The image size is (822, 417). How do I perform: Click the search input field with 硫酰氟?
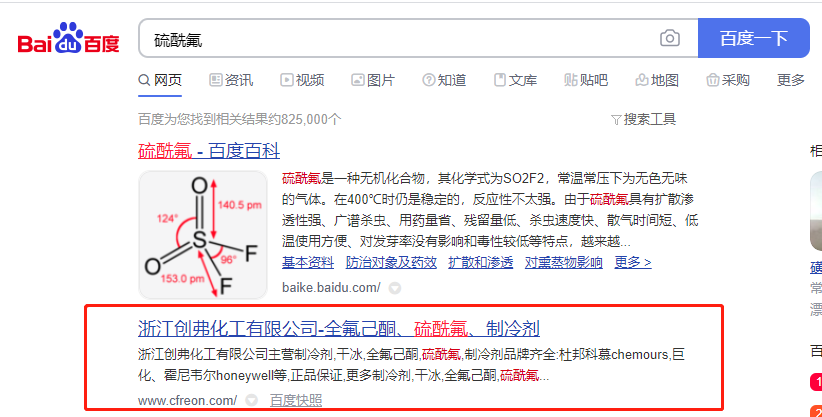point(398,38)
